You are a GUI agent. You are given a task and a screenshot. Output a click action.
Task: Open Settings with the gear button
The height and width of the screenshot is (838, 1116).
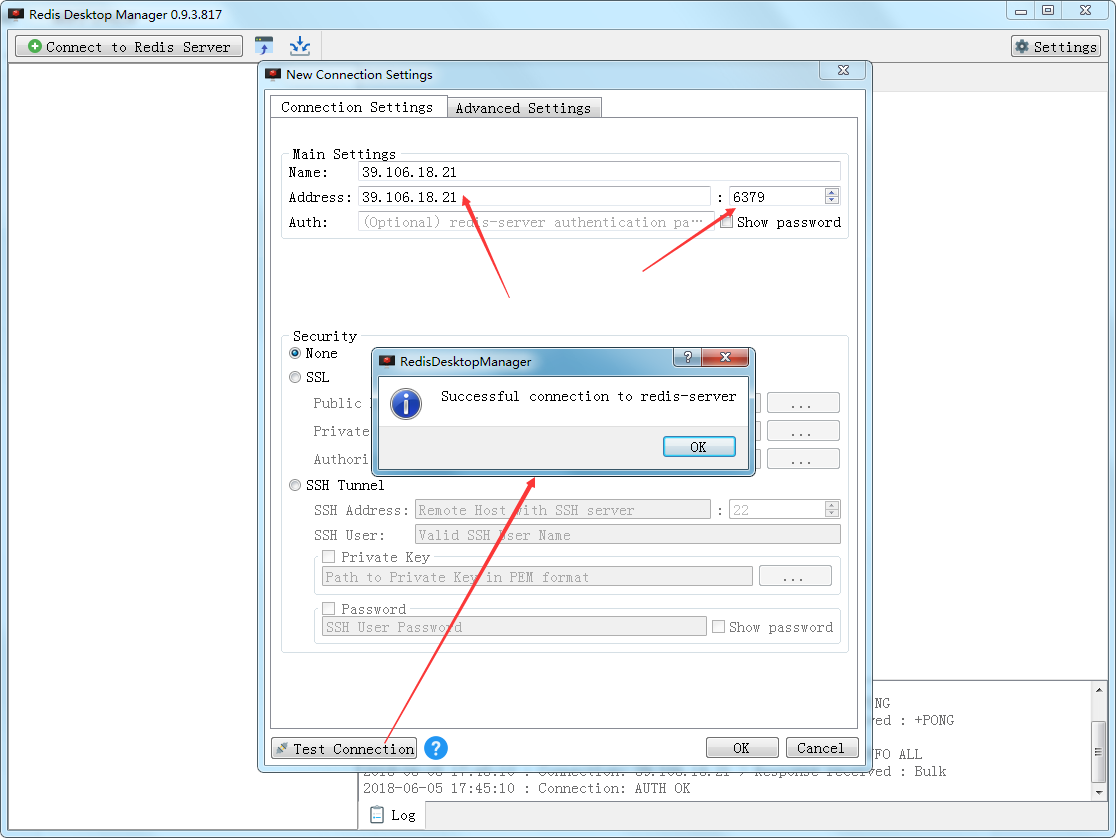click(x=1056, y=47)
